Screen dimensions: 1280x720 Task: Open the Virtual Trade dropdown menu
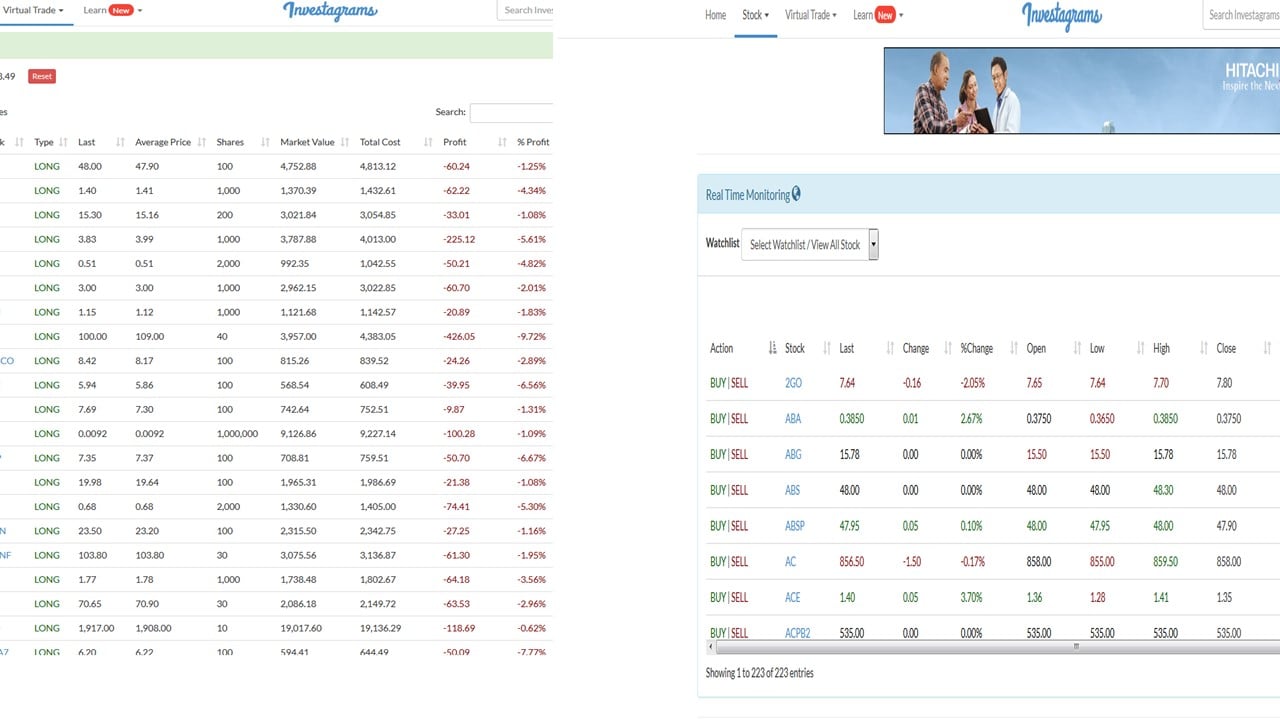coord(810,15)
